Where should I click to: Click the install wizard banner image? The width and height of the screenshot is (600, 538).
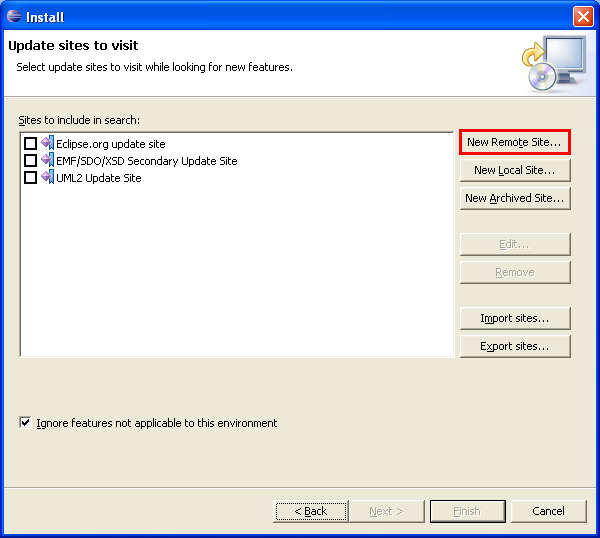click(553, 63)
